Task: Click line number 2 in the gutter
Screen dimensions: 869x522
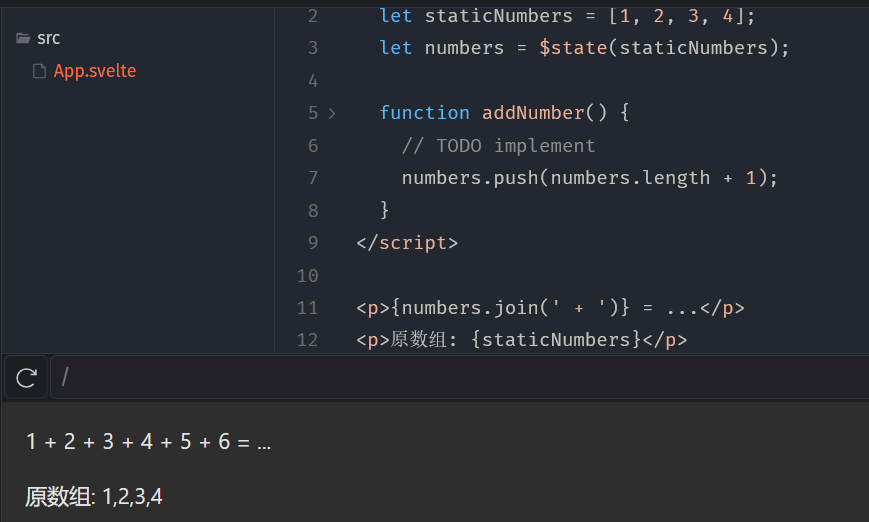Action: [x=312, y=16]
